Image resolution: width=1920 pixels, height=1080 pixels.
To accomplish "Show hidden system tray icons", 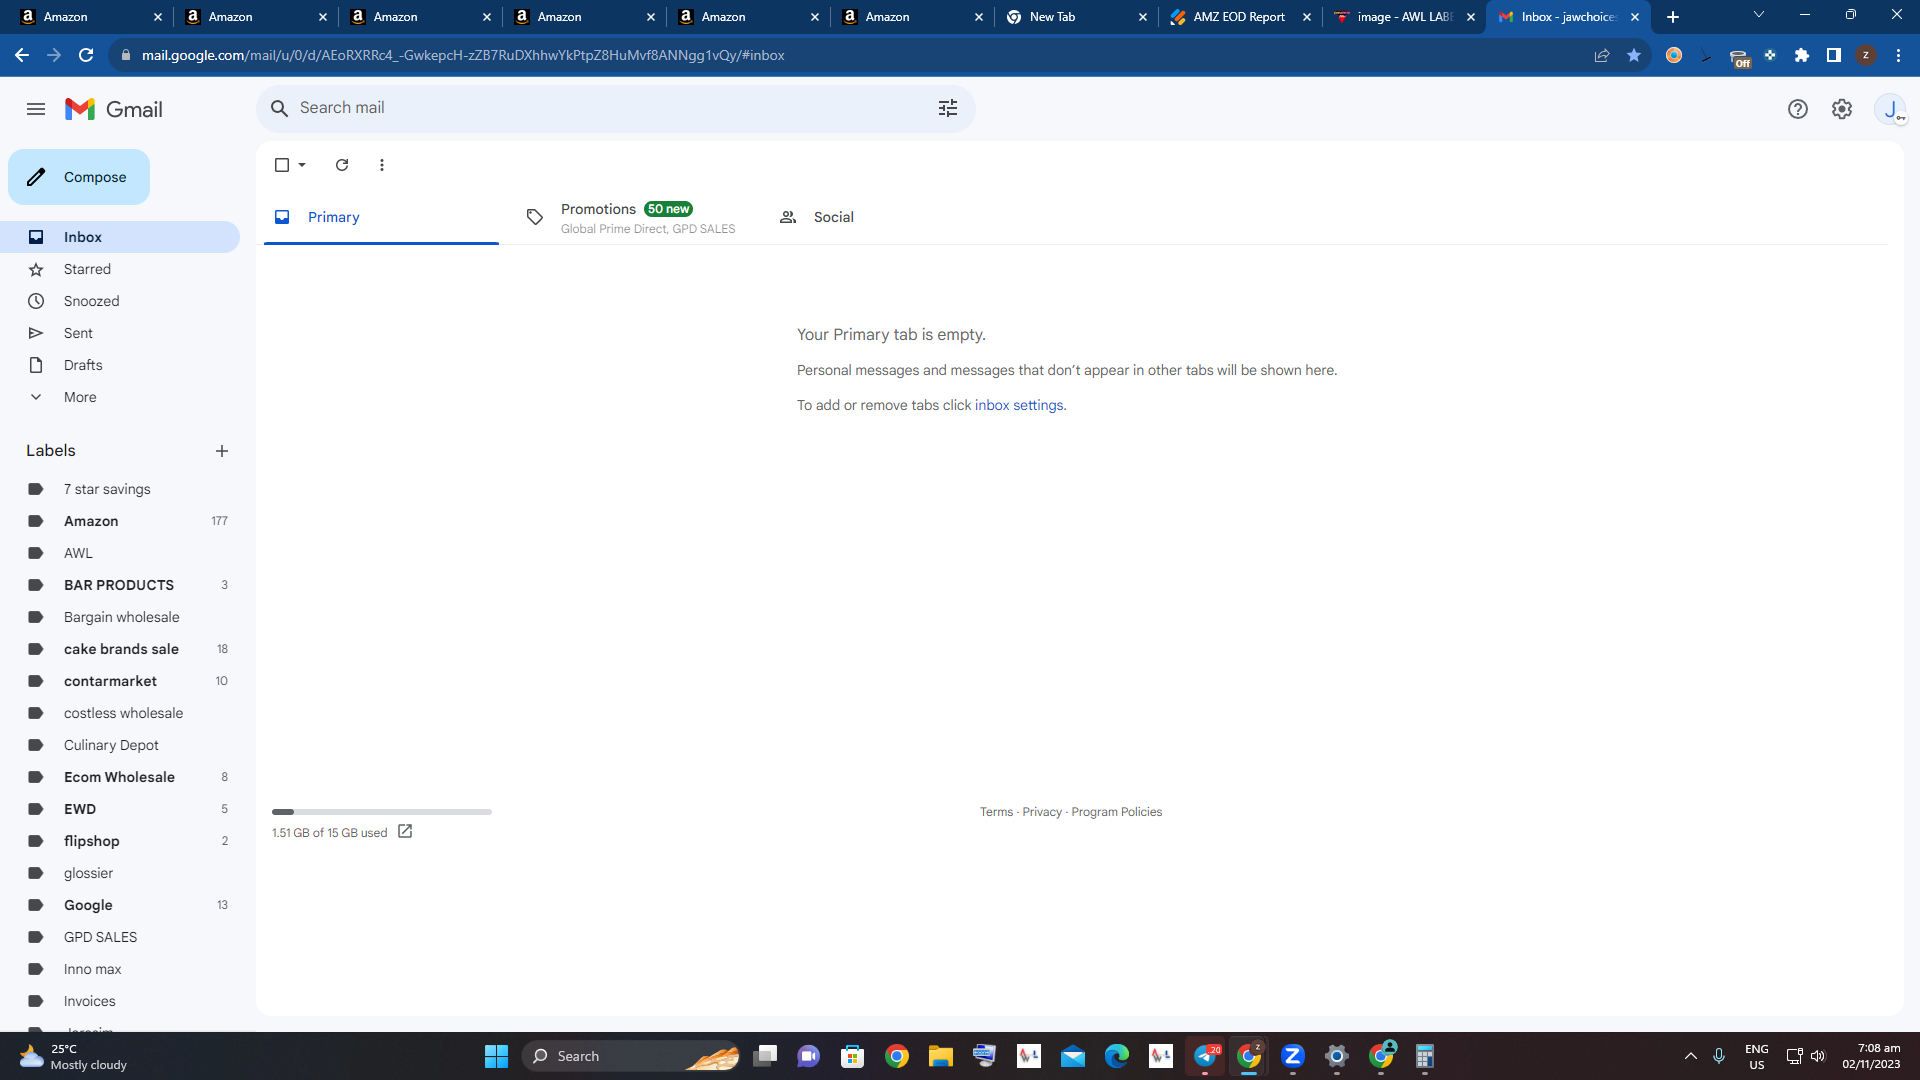I will coord(1691,1056).
